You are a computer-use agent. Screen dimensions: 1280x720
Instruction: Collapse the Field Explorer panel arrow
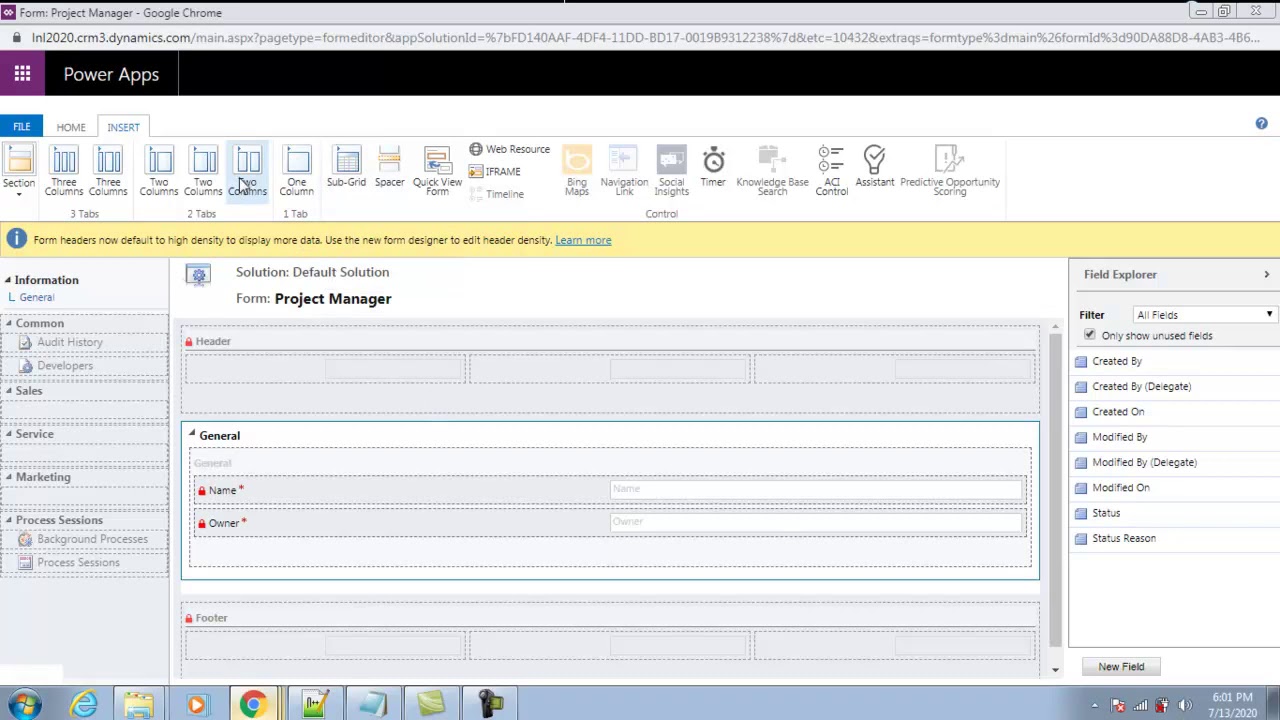[1266, 274]
